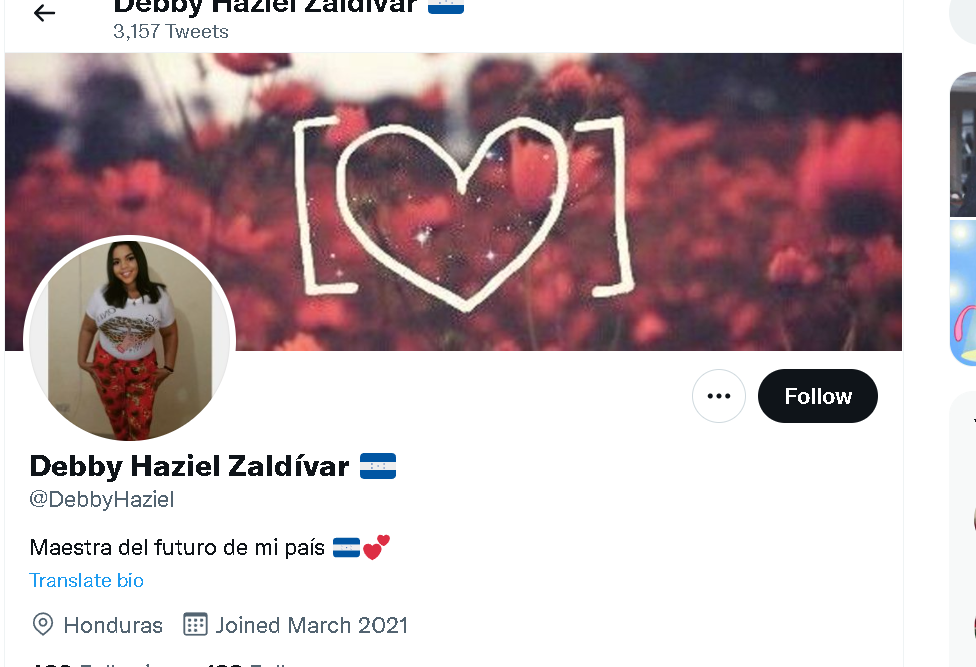Click the 3,157 Tweets count in header

[x=171, y=32]
